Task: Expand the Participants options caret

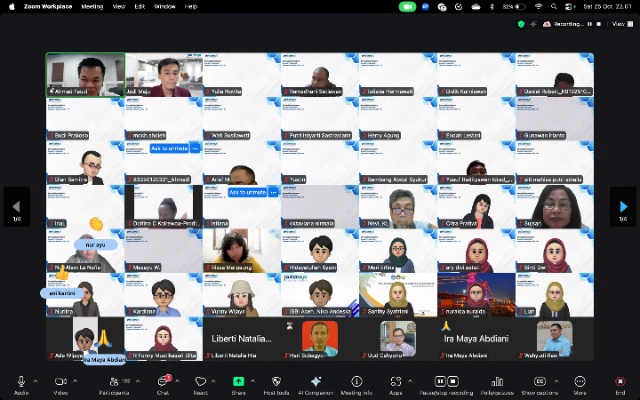Action: (138, 381)
